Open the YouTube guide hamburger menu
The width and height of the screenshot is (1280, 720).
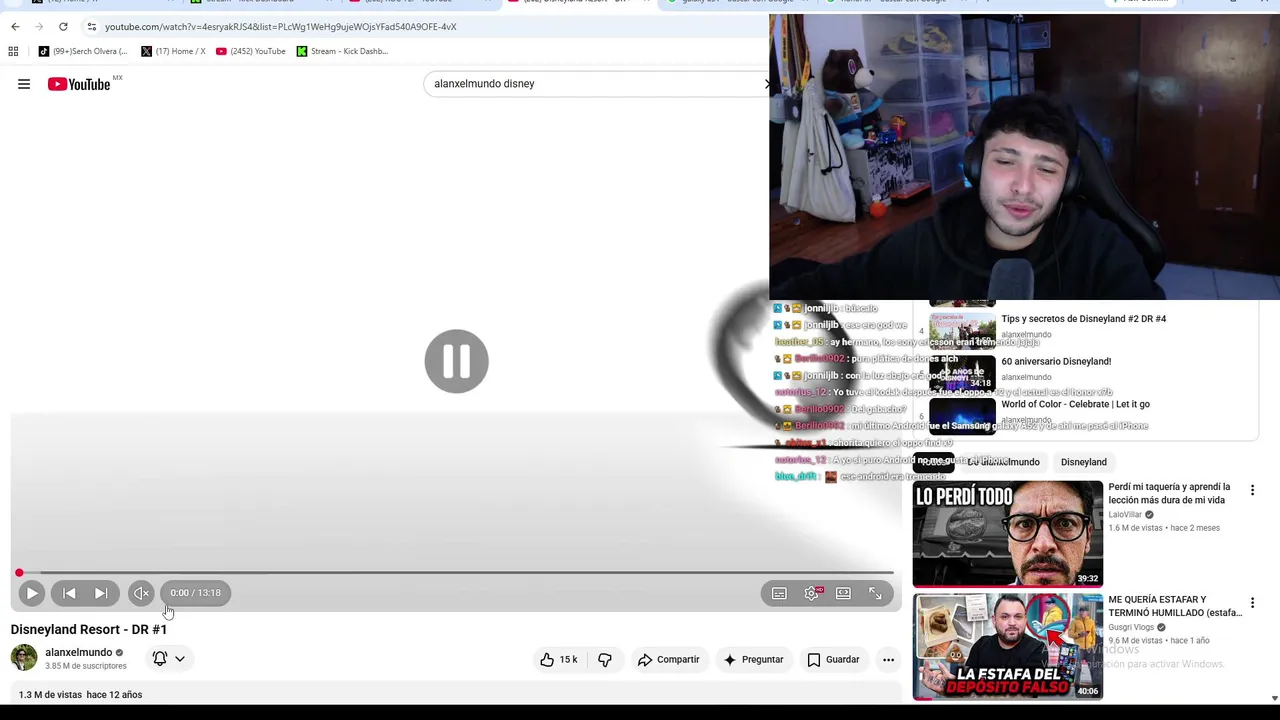[24, 84]
